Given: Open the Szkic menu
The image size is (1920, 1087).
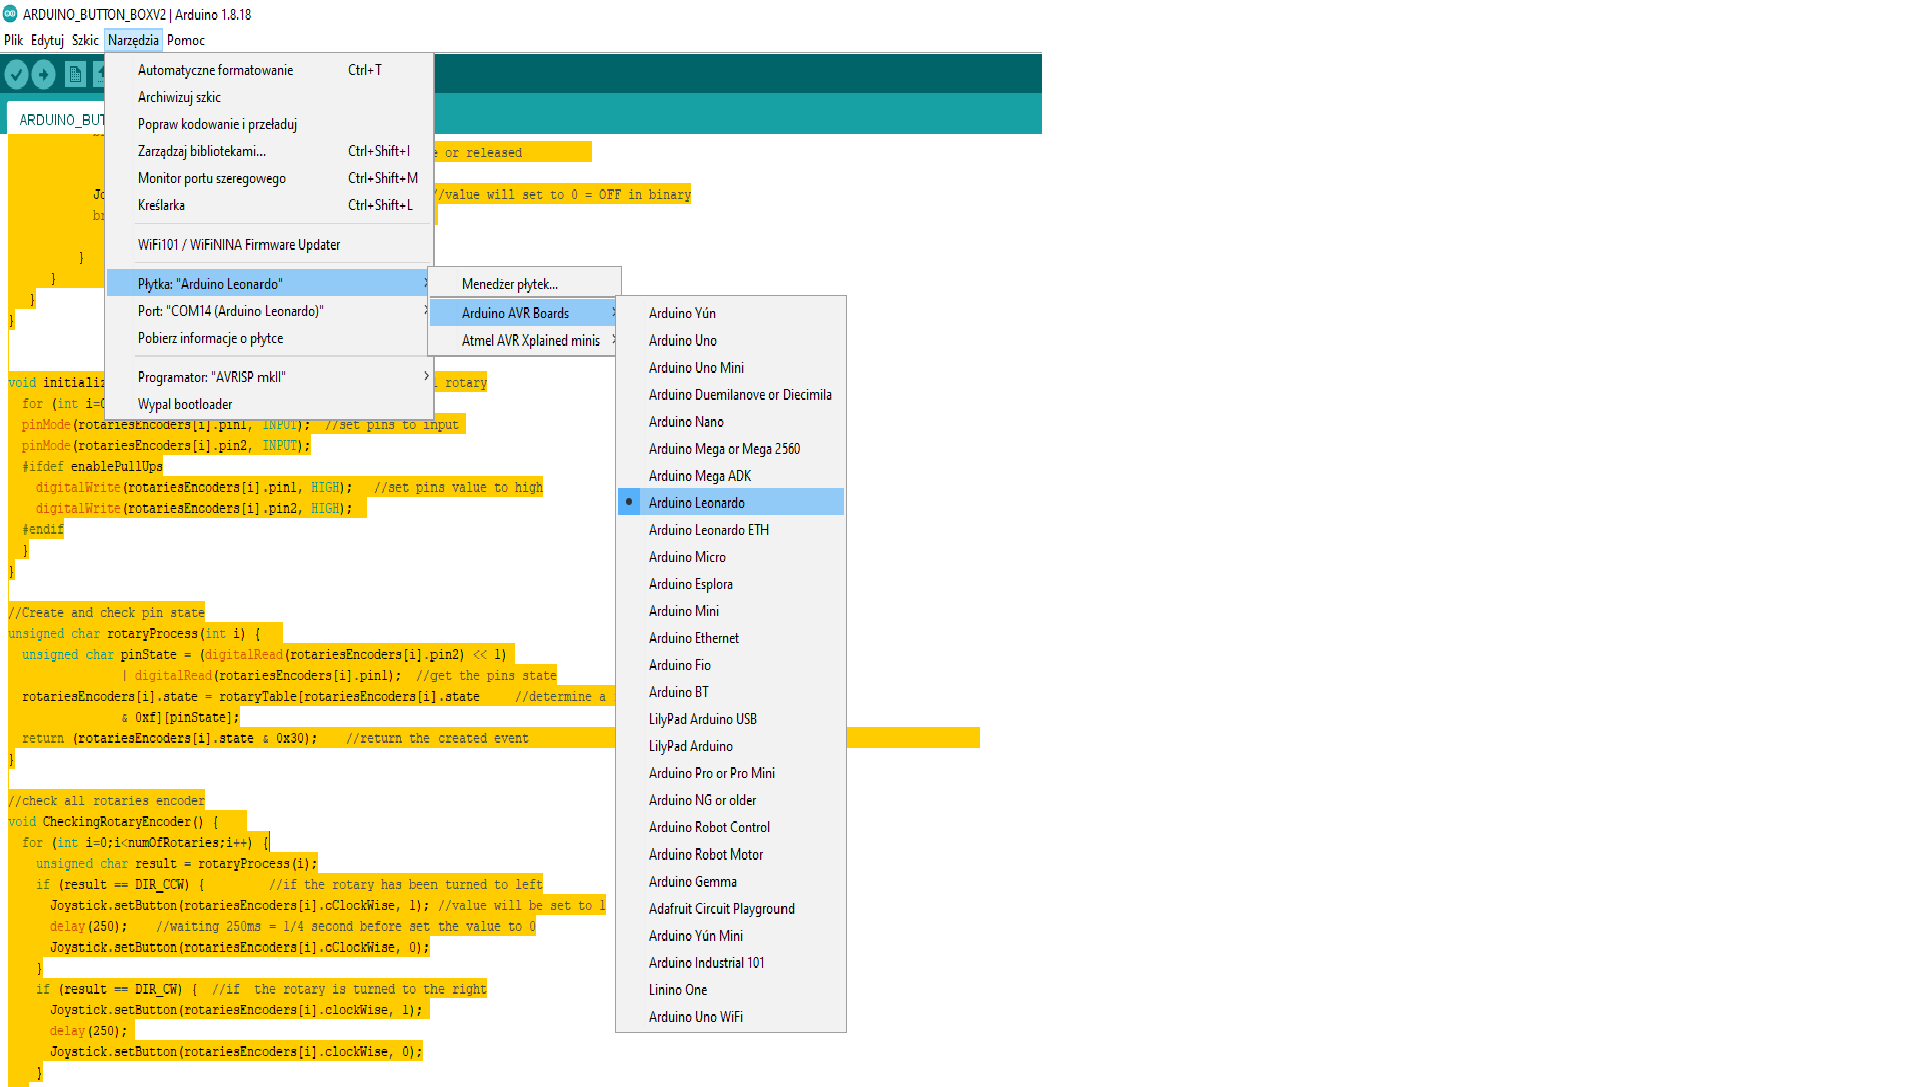Looking at the screenshot, I should 85,40.
